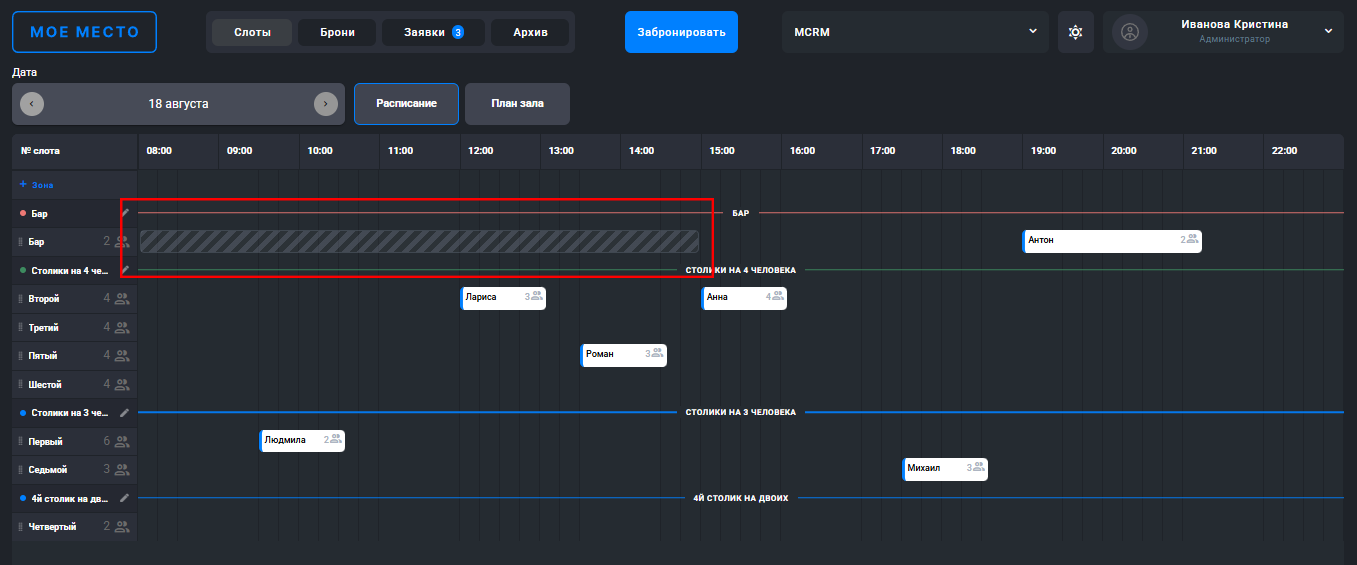Open Роман's booking in Пятый row
1357x565 pixels.
coord(623,355)
